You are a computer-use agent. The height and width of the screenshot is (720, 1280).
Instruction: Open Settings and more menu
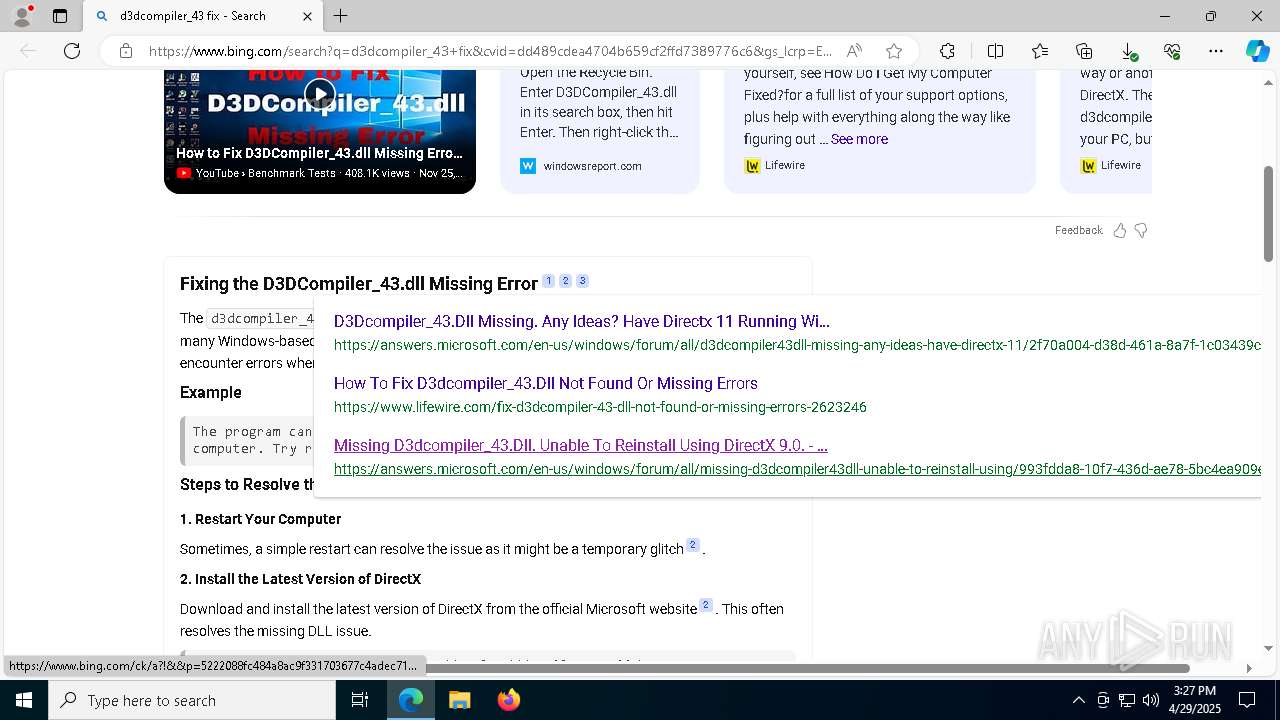click(x=1216, y=51)
